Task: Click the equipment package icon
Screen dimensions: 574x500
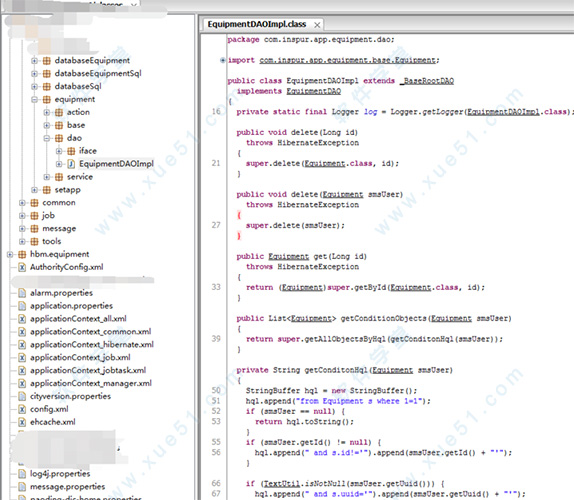Action: coord(46,100)
